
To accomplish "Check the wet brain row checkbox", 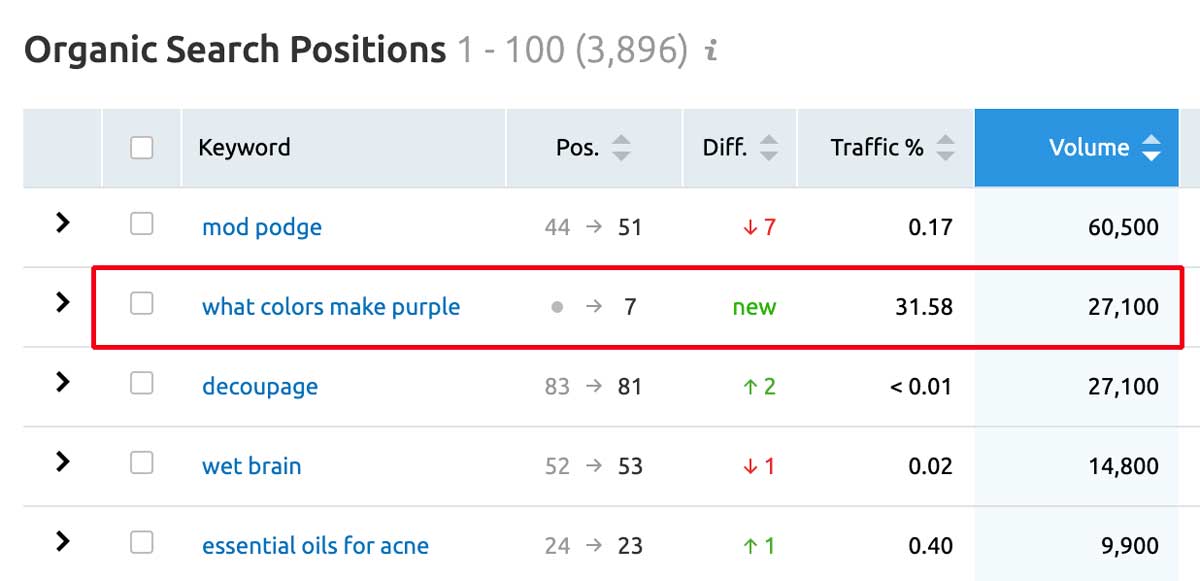I will click(142, 462).
